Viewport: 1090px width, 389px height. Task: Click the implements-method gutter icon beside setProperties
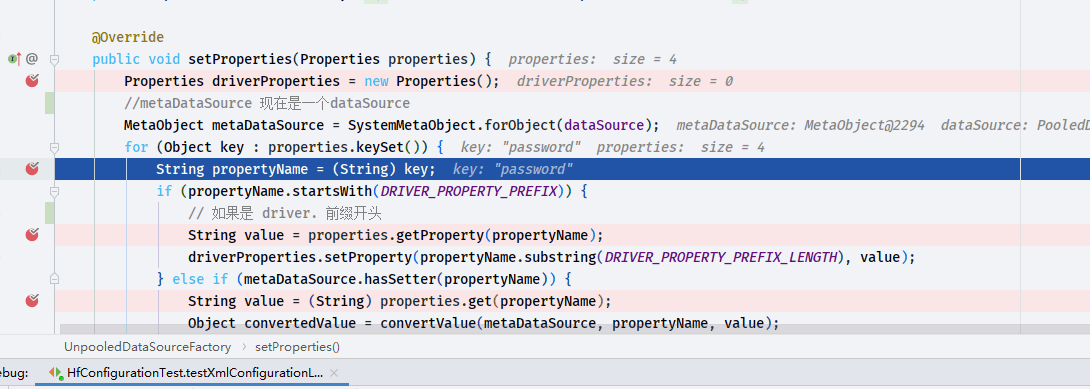[x=15, y=59]
